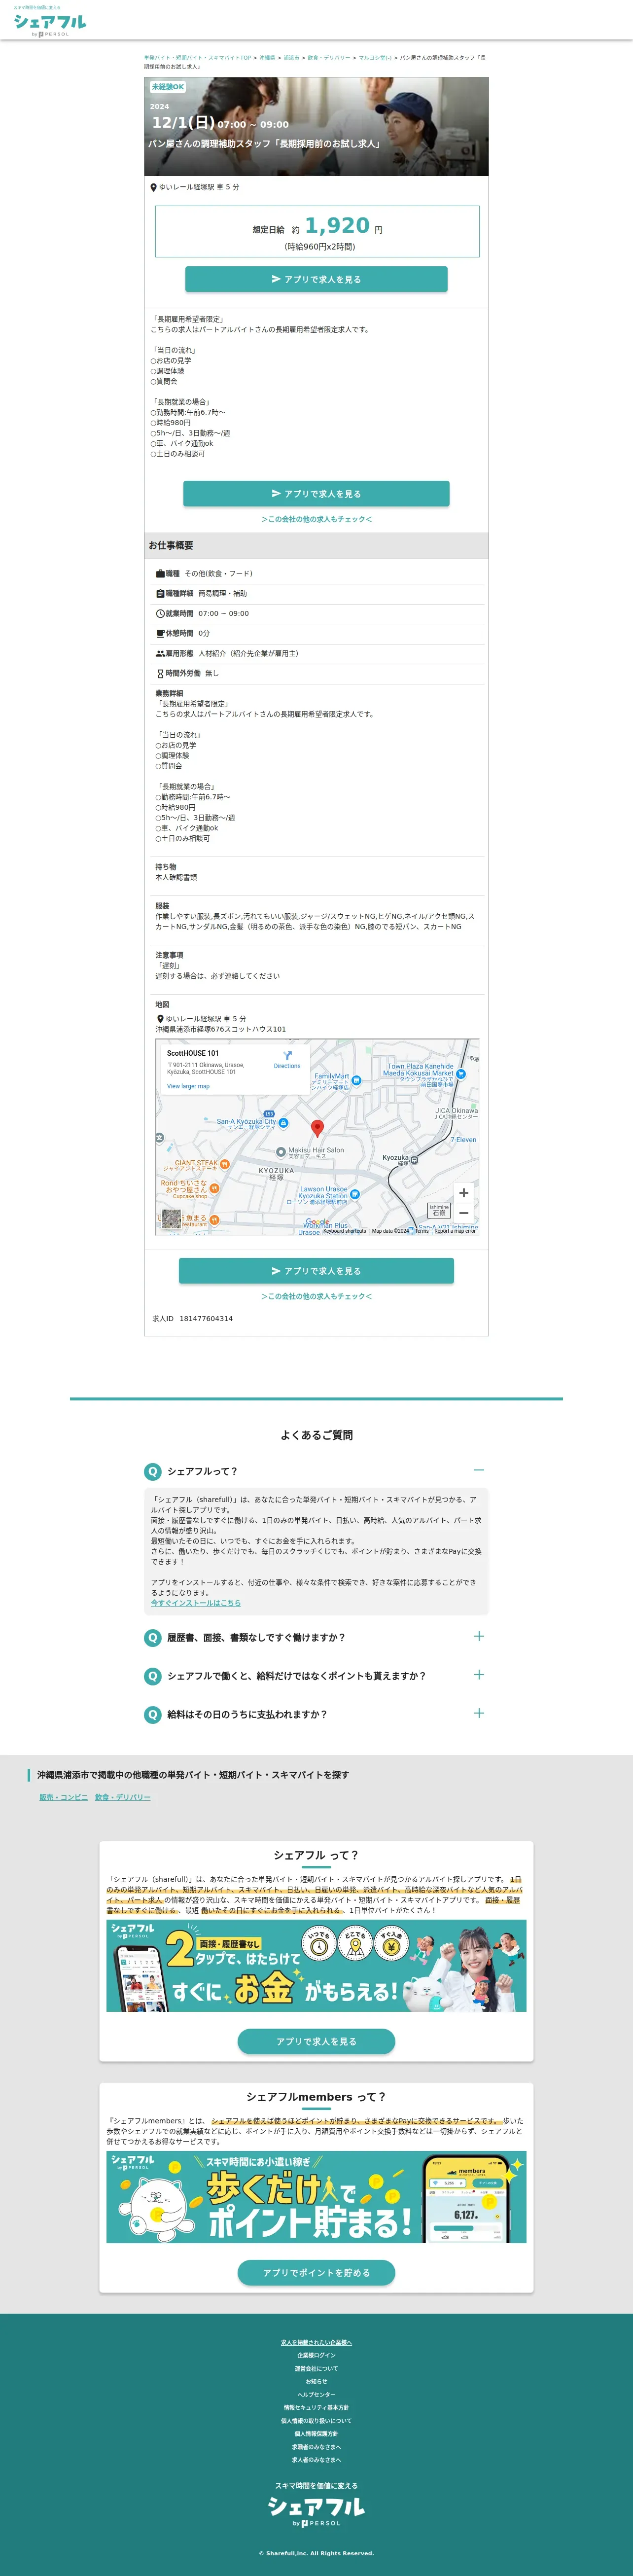This screenshot has height=2576, width=633.
Task: Click the briefcase icon beside 職種
Action: (160, 574)
